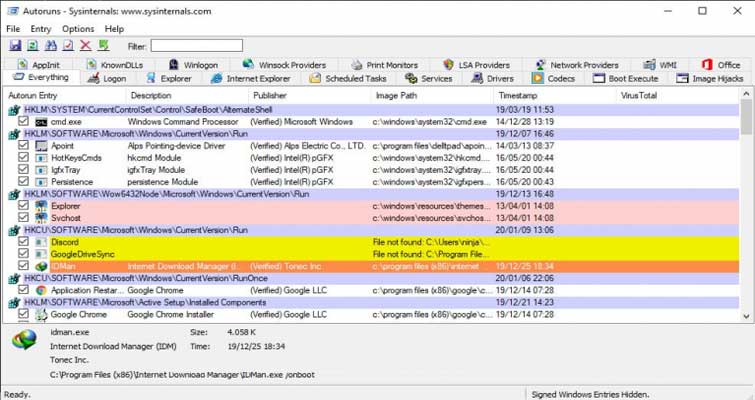Click the green Jump to Entry icon

[104, 46]
